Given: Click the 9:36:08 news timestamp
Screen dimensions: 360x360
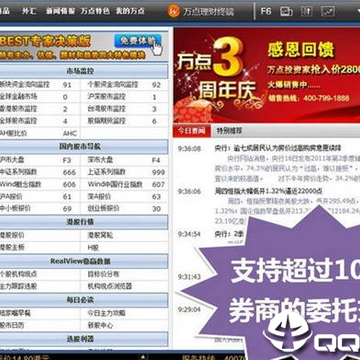Looking at the screenshot, I should [189, 149].
